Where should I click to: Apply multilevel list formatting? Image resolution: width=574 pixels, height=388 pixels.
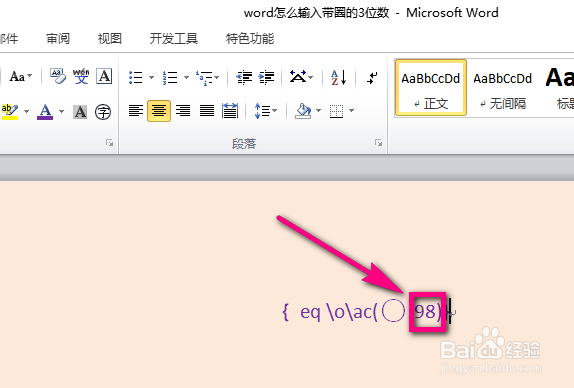coord(204,78)
